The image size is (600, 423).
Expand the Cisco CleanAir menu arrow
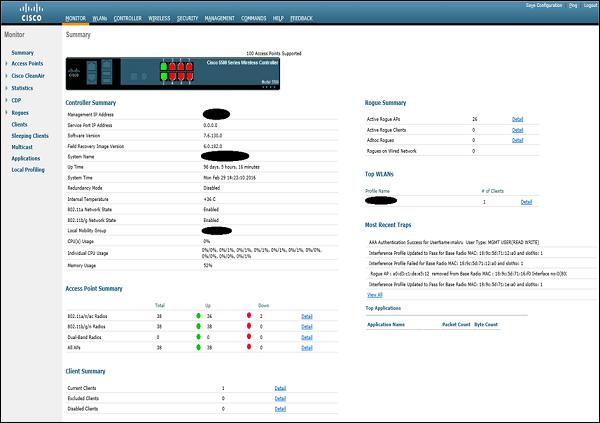point(7,76)
